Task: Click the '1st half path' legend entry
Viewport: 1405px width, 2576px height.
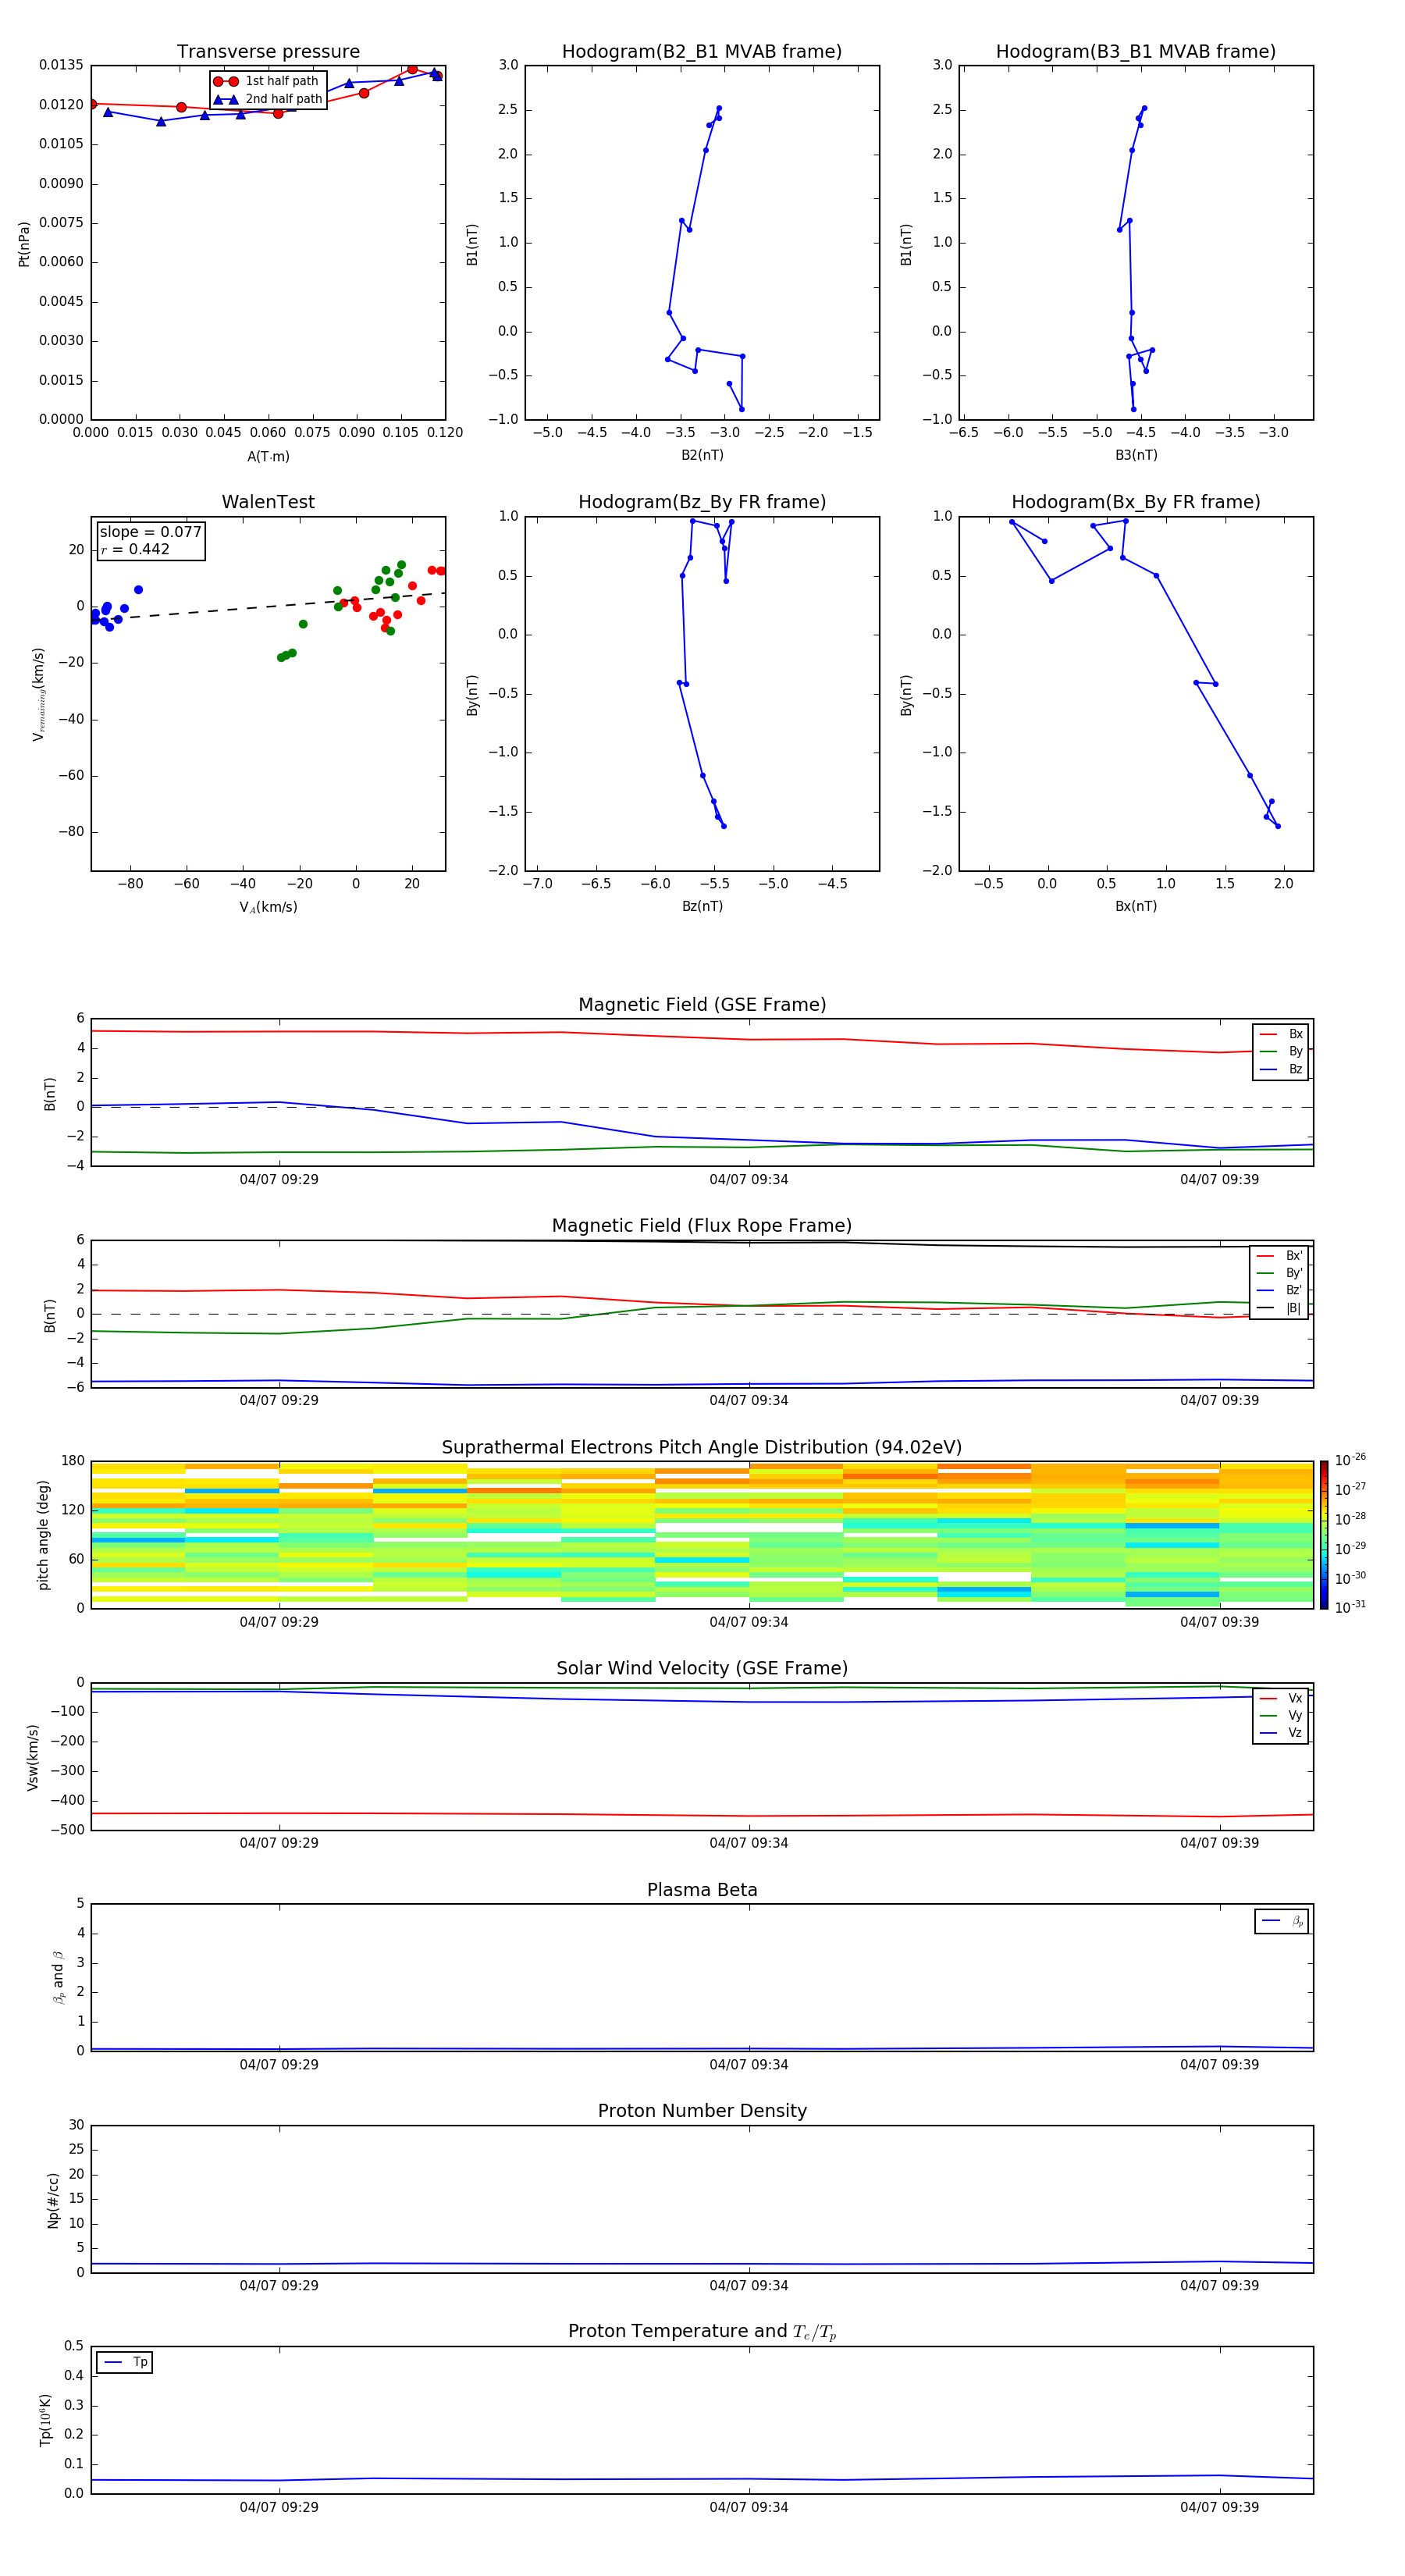Action: coord(266,81)
